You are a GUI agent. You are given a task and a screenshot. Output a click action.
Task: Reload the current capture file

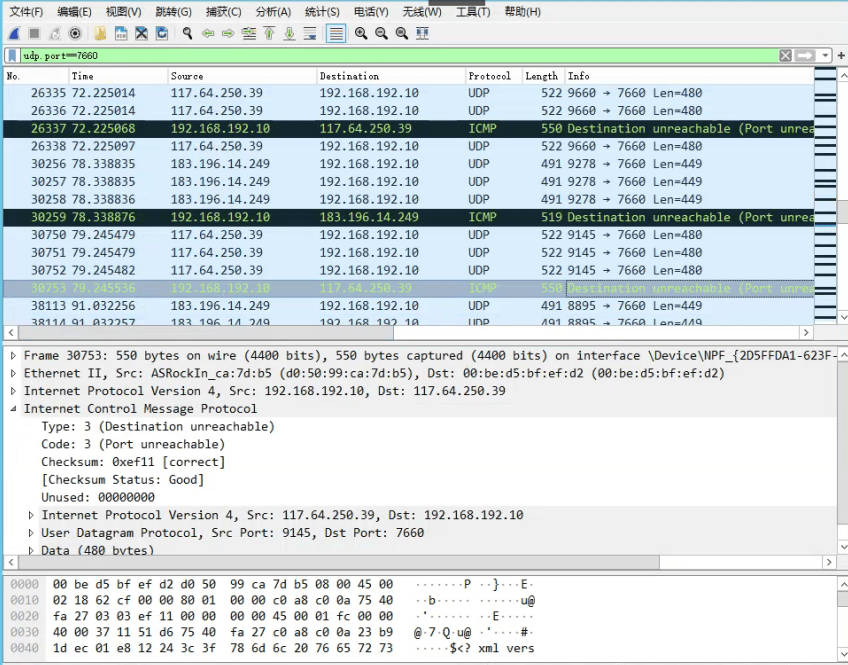click(x=162, y=33)
